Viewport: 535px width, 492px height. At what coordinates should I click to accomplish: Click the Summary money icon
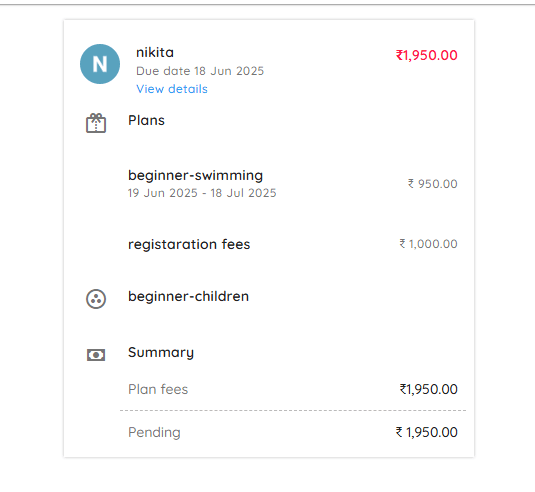pyautogui.click(x=96, y=355)
